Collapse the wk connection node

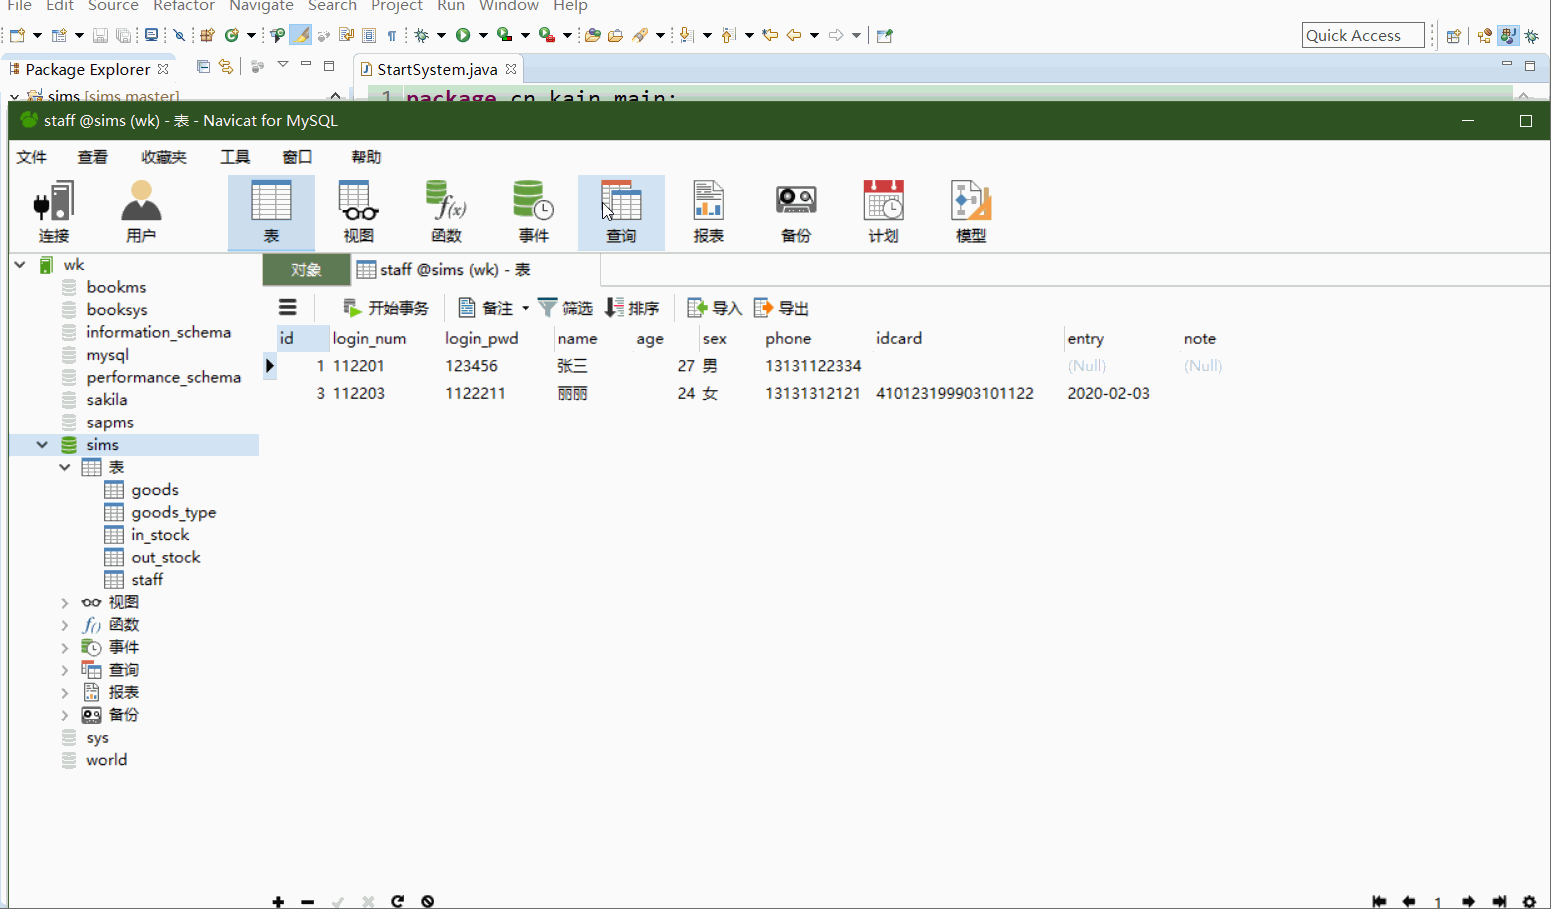[x=20, y=265]
